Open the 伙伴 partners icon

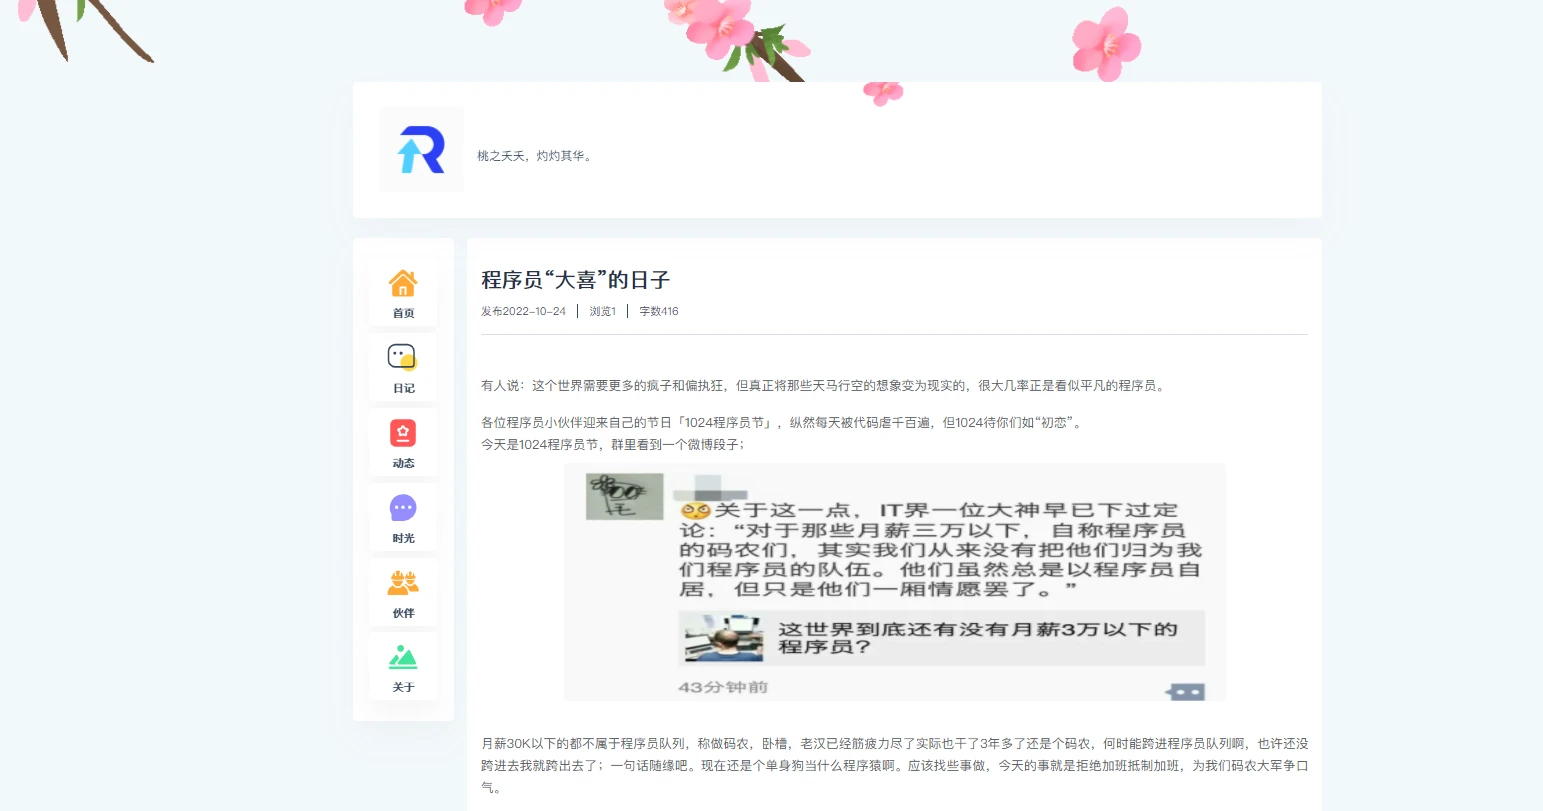click(x=403, y=583)
